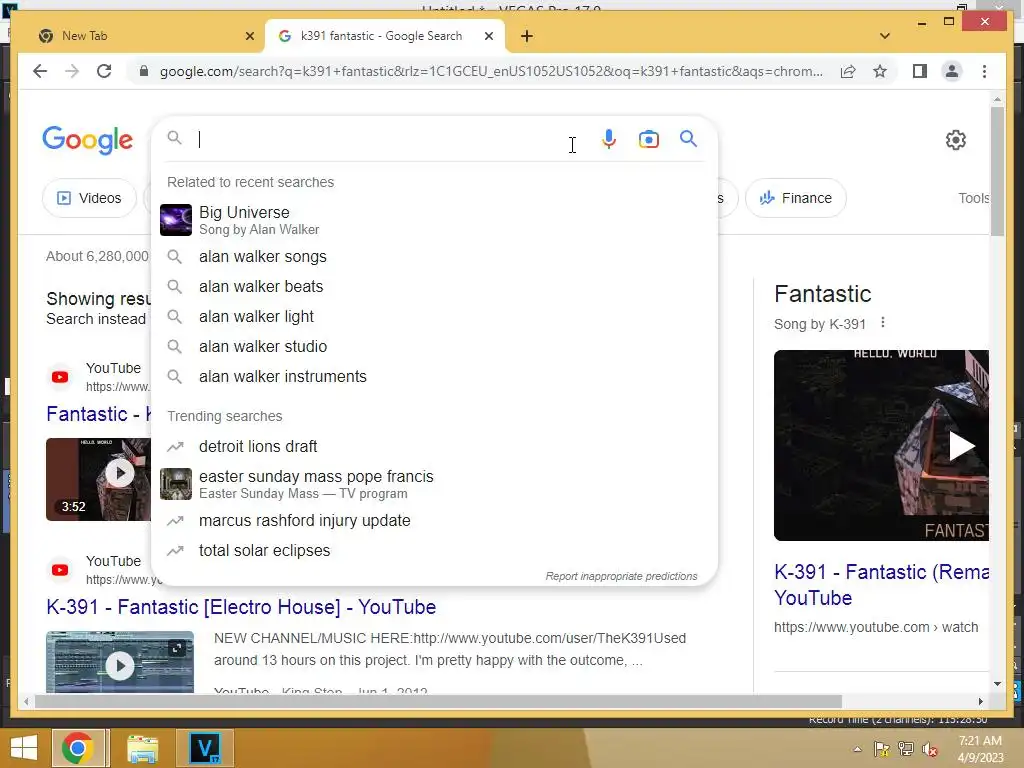The image size is (1024, 768).
Task: Show hidden system tray icons
Action: [x=857, y=749]
